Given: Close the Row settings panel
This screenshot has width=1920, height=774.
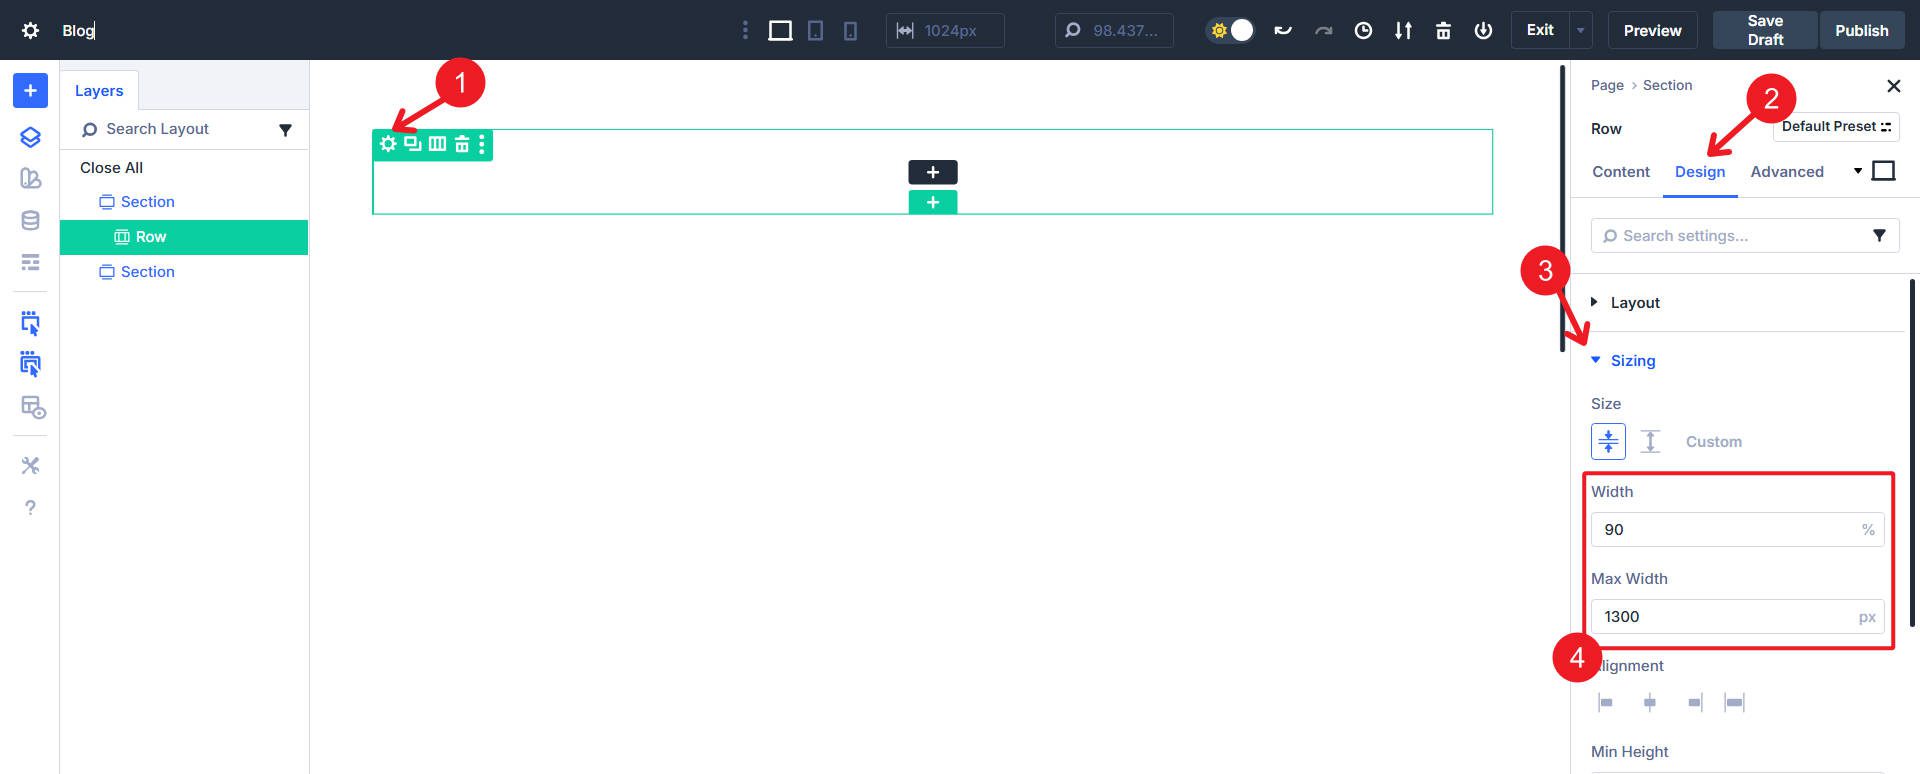Looking at the screenshot, I should pos(1893,86).
